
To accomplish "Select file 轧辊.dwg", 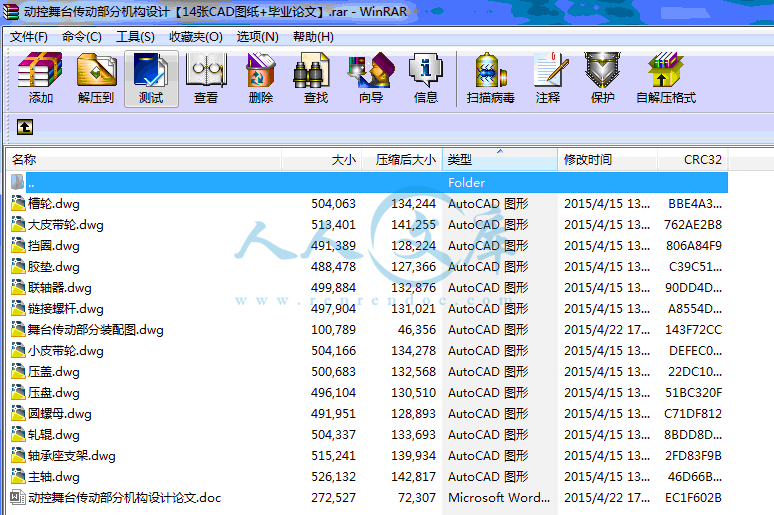I will click(x=53, y=435).
